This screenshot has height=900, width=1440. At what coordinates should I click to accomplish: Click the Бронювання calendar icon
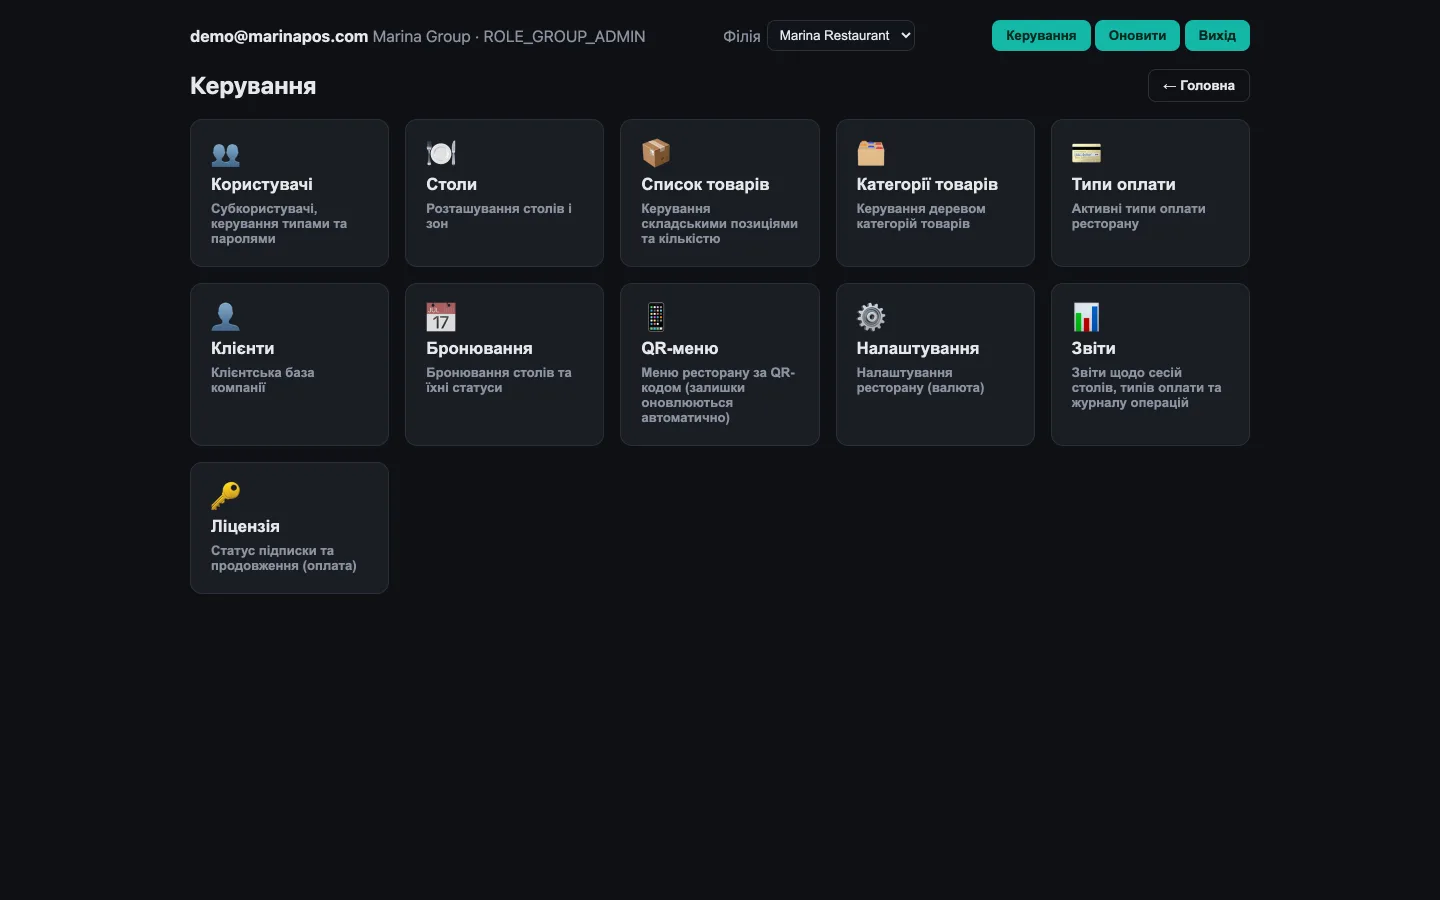tap(441, 317)
